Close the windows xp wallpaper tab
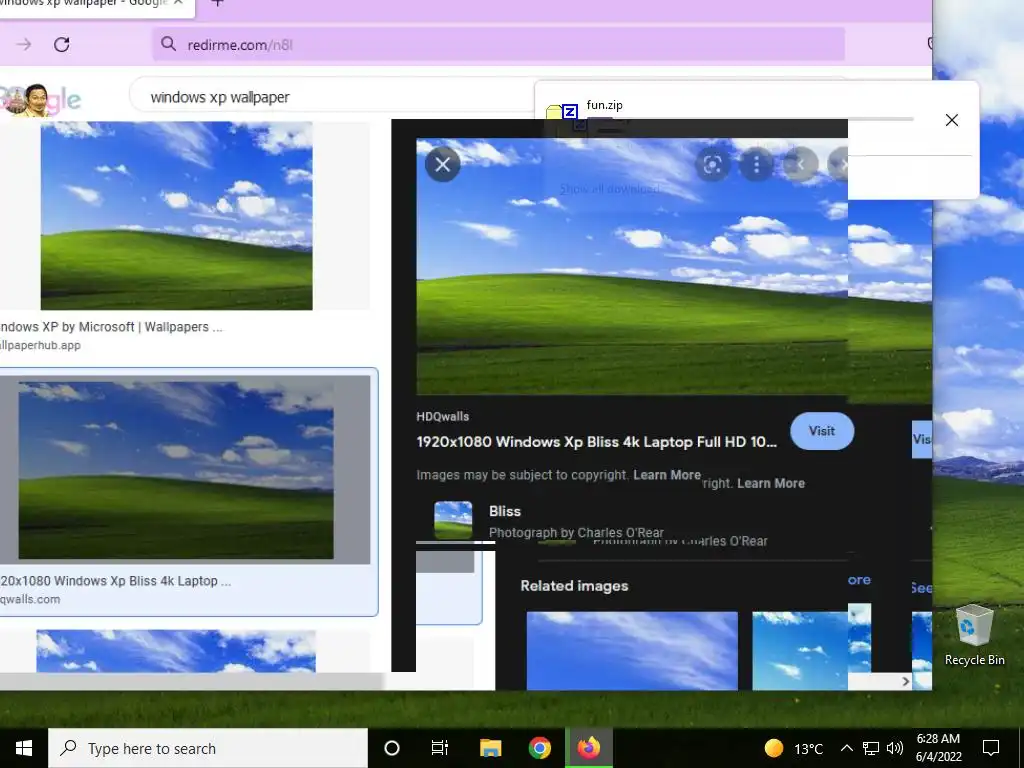This screenshot has width=1024, height=768. click(178, 3)
